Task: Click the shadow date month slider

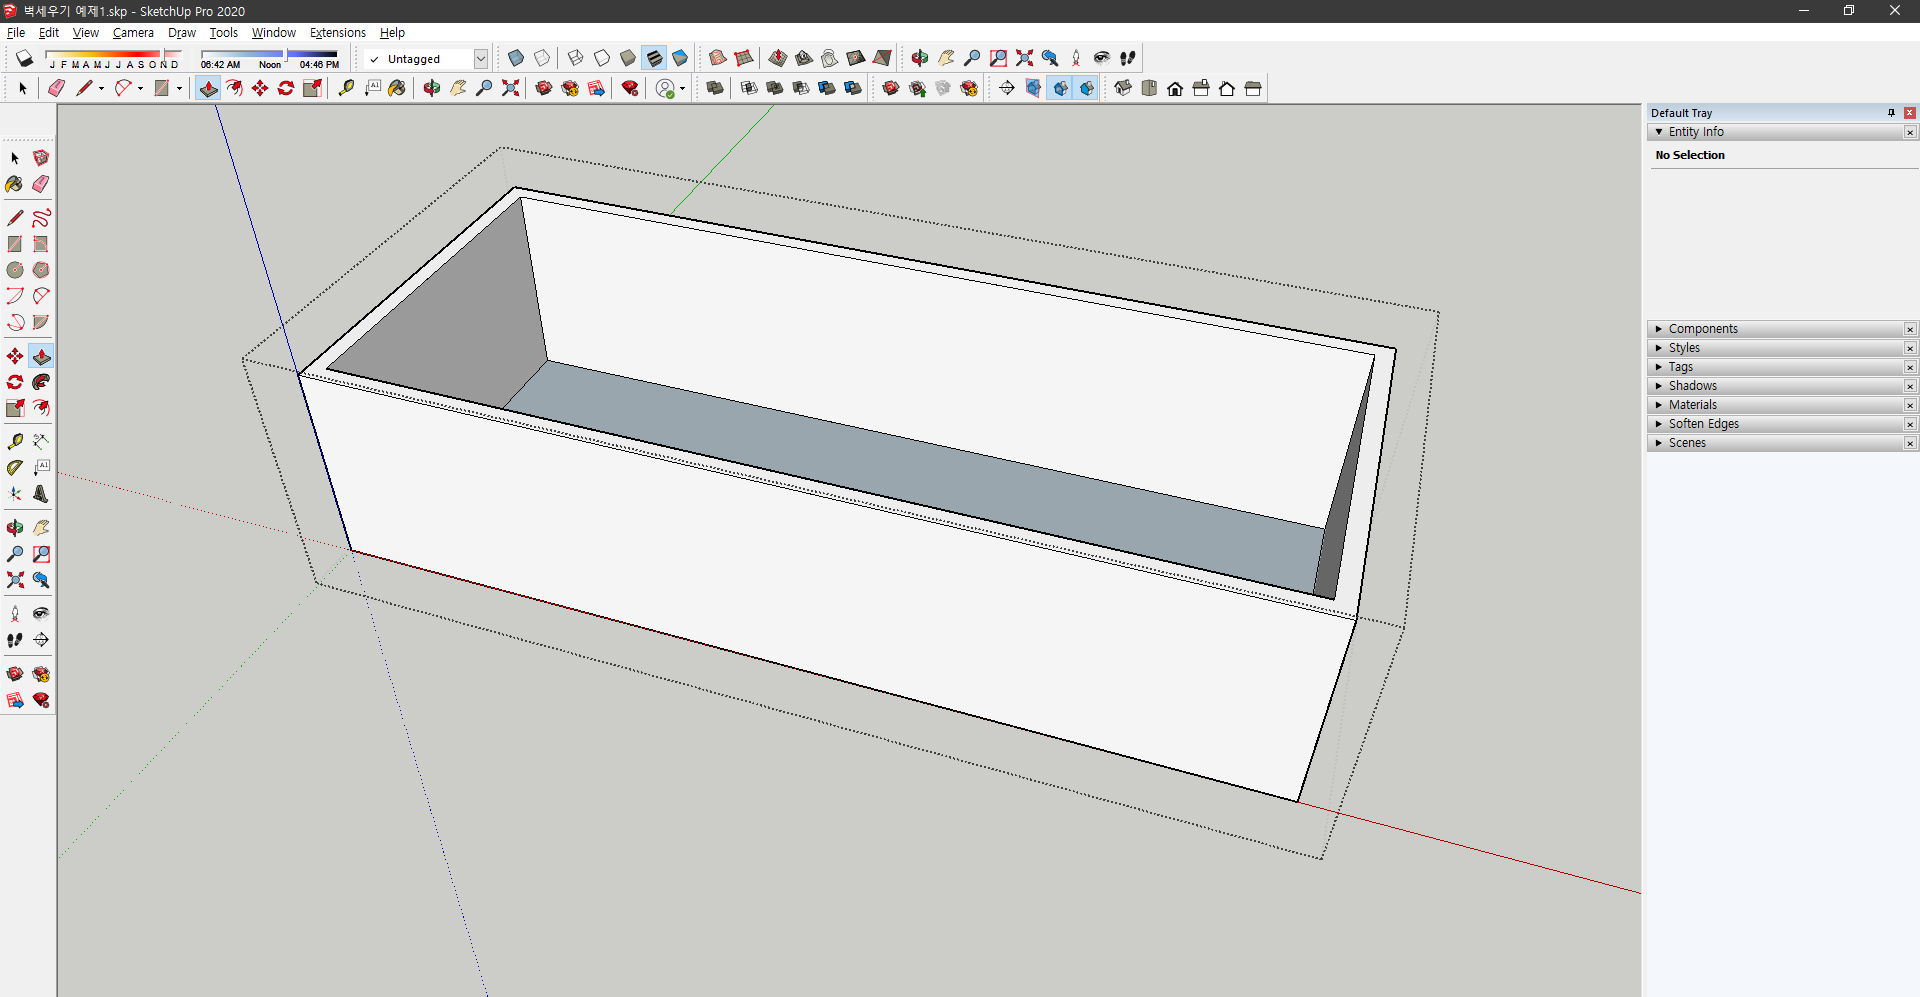Action: point(112,54)
